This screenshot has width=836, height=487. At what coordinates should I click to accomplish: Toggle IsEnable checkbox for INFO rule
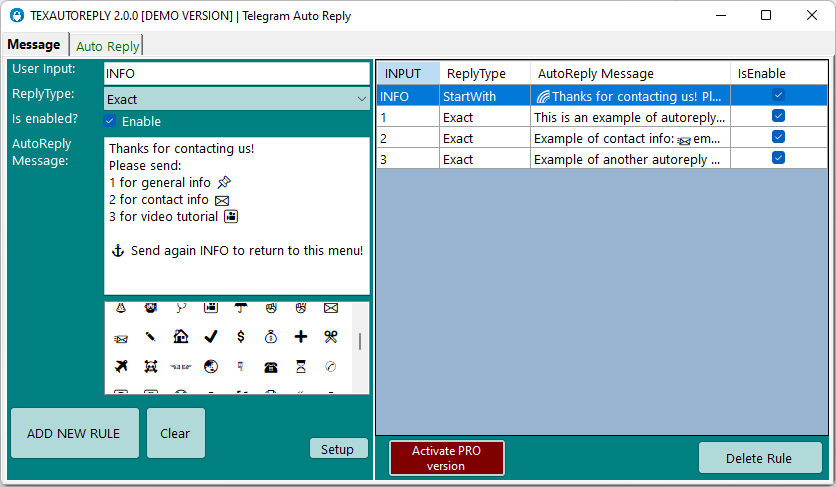coord(778,95)
